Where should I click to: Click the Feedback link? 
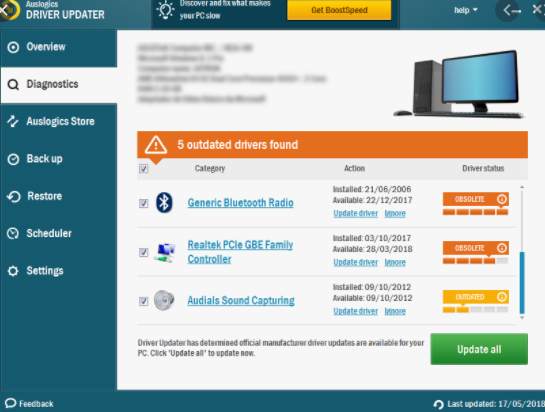point(36,404)
